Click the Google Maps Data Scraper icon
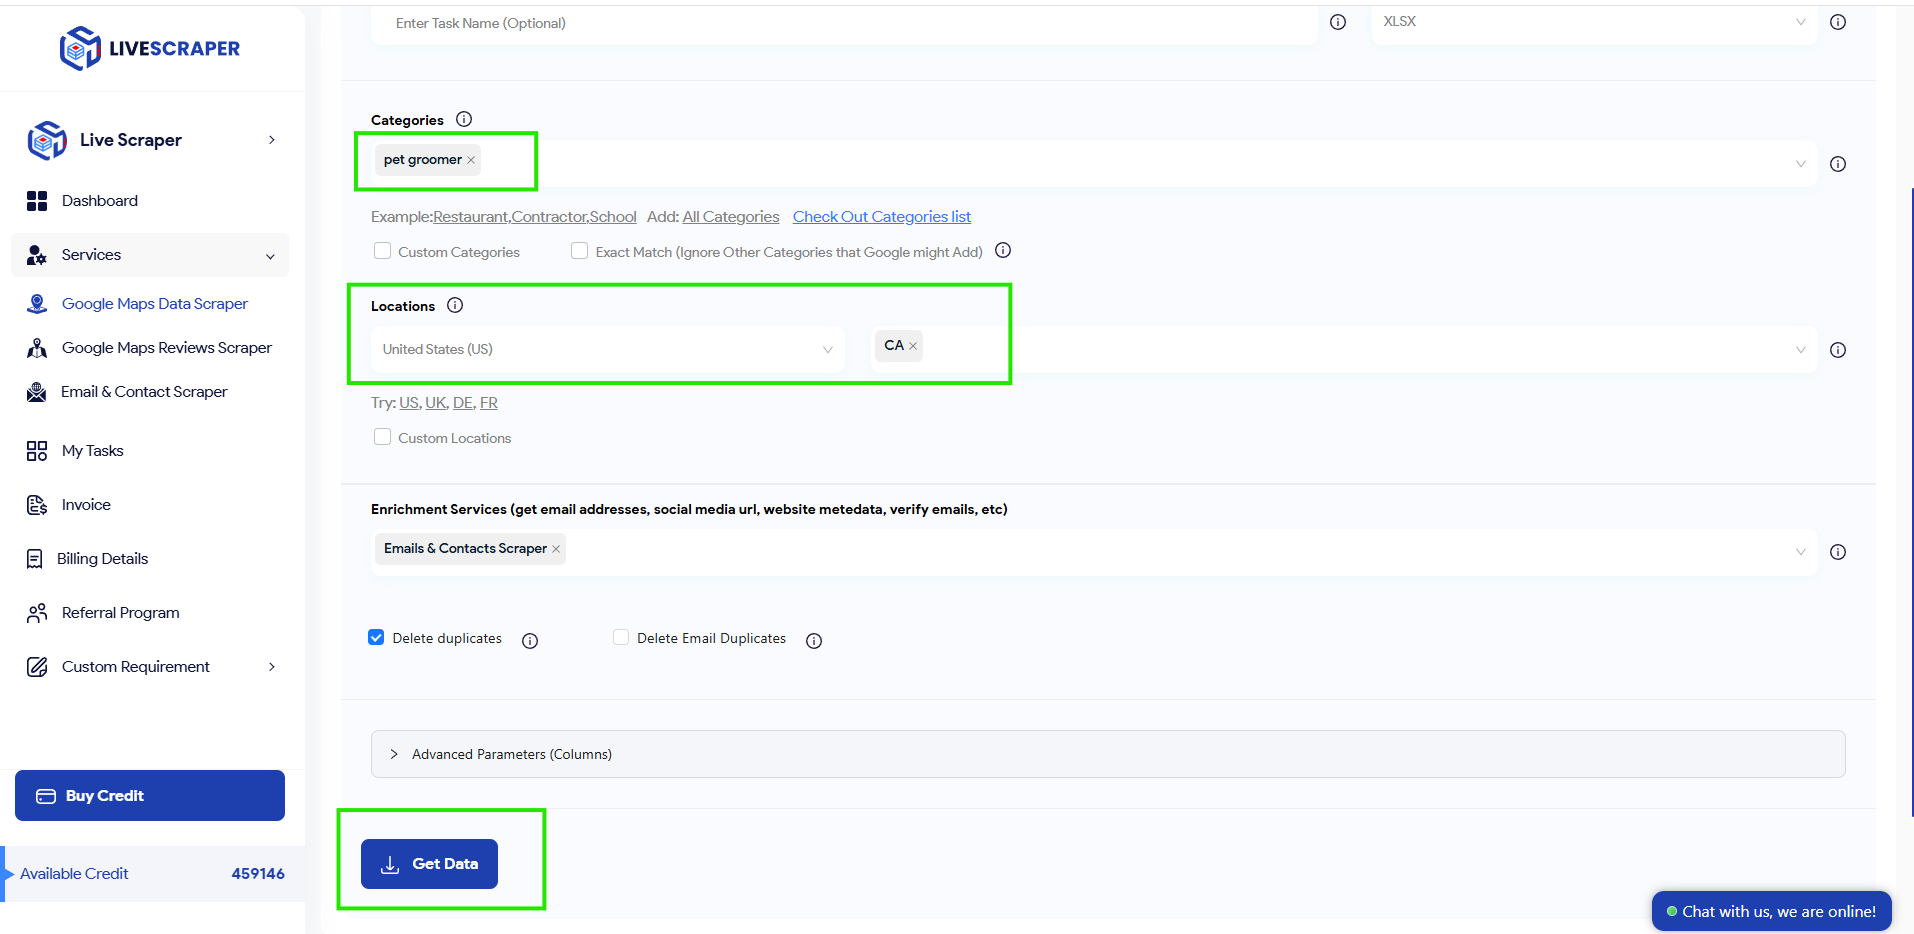This screenshot has width=1914, height=934. click(37, 304)
